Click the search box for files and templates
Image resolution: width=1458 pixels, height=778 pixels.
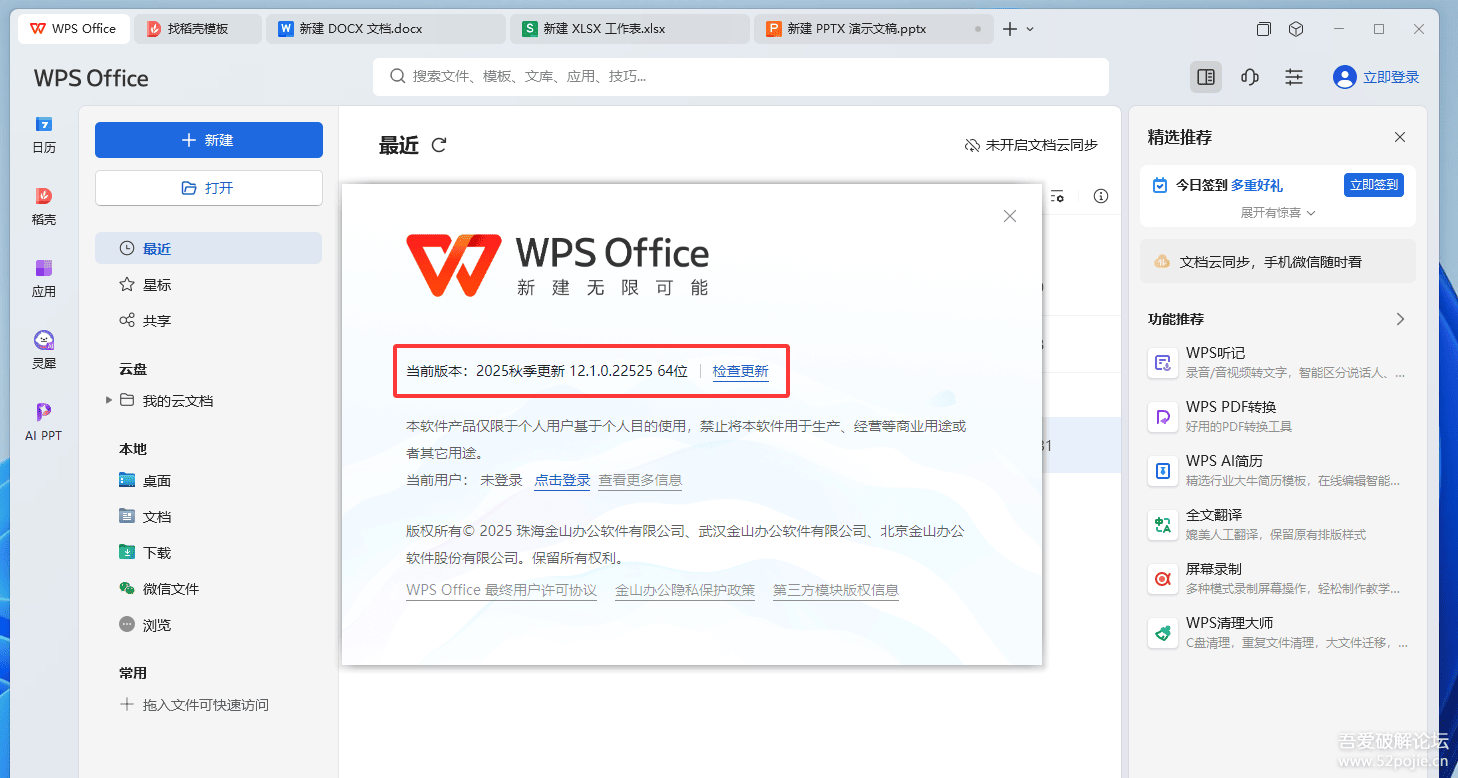741,76
